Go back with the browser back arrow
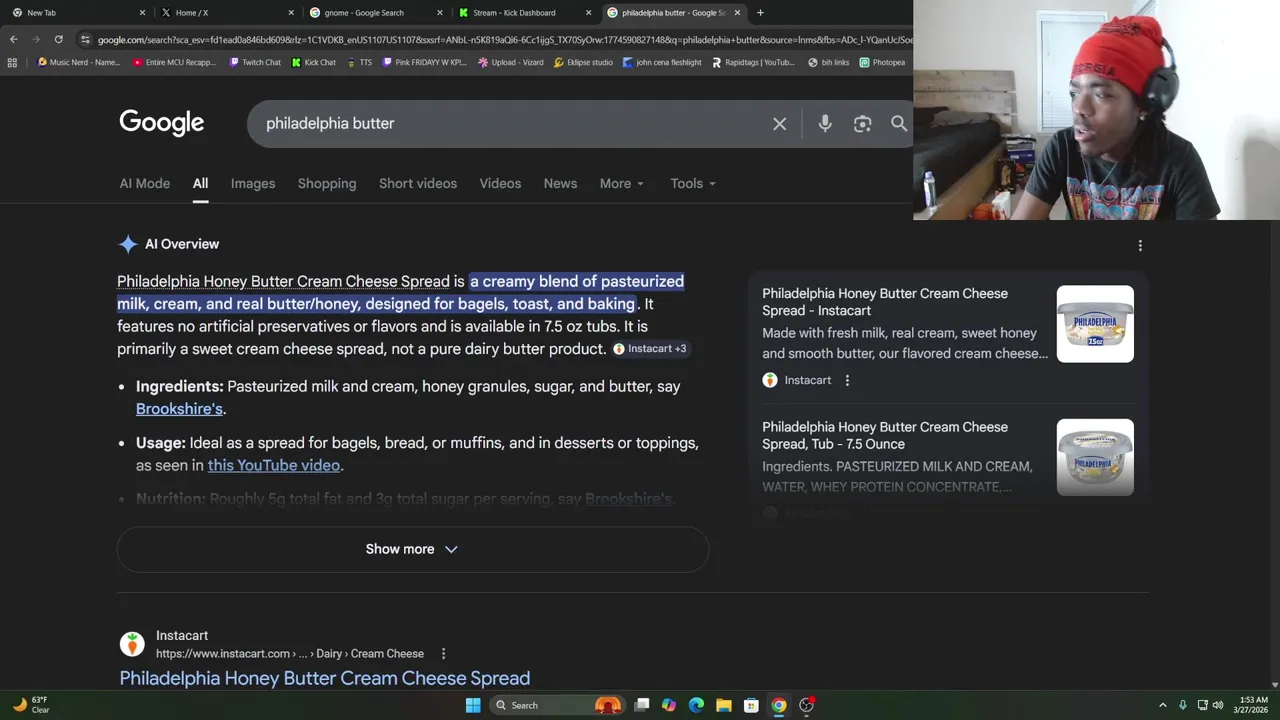Screen dimensions: 1280x720 [x=13, y=39]
